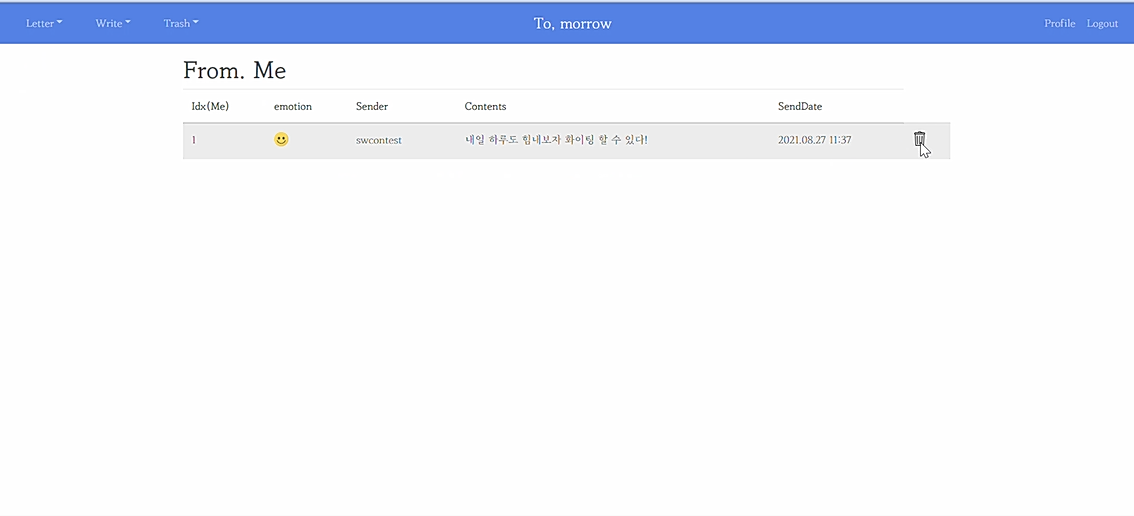The image size is (1134, 516).
Task: Click the sender name swcontest
Action: 379,140
